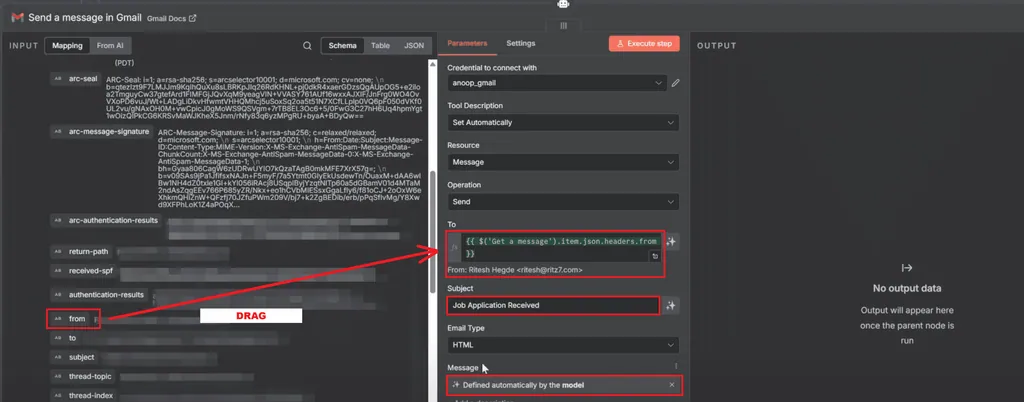
Task: Select the thread-index schema field
Action: [84, 395]
